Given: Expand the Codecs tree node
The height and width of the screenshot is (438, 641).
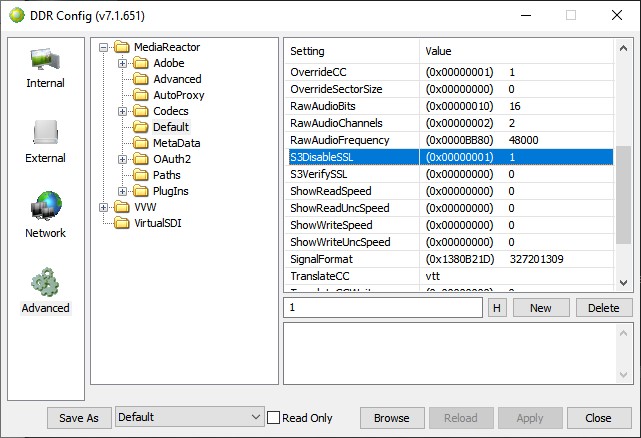Looking at the screenshot, I should point(122,111).
